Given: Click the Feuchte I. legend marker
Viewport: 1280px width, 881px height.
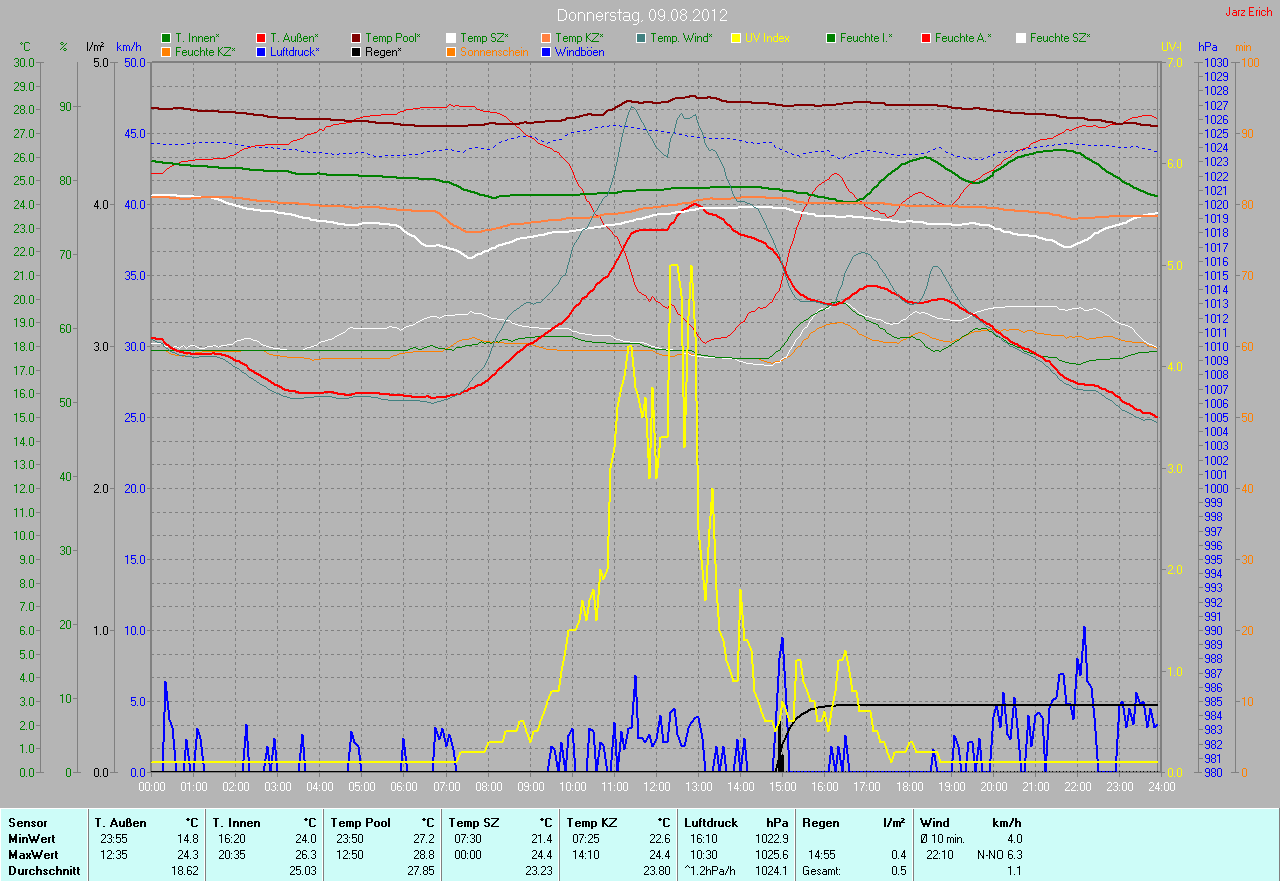Looking at the screenshot, I should pyautogui.click(x=831, y=38).
